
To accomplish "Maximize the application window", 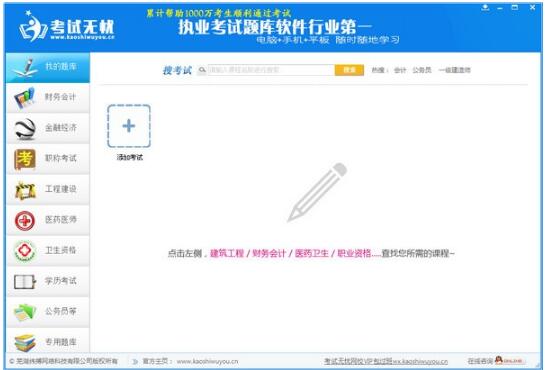I will [515, 7].
